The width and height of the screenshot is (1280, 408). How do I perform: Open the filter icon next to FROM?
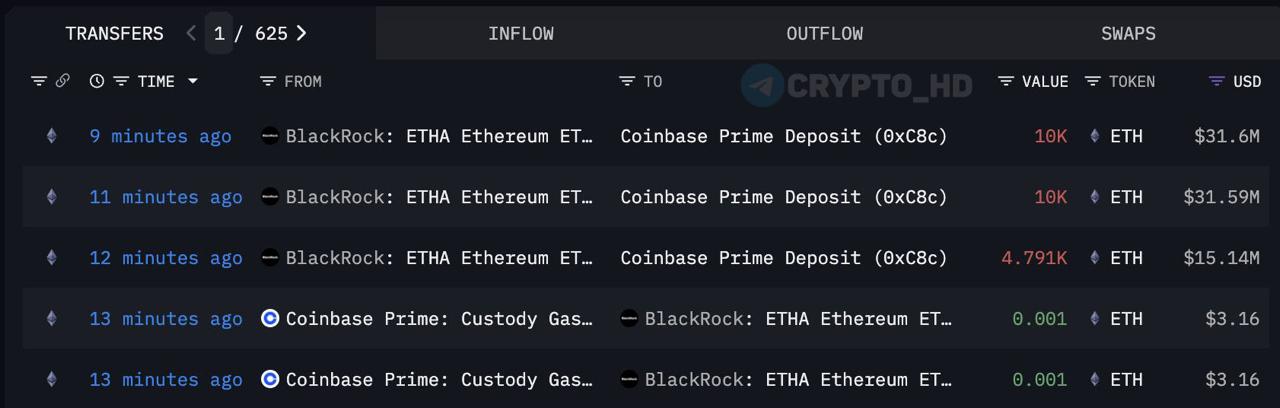pyautogui.click(x=267, y=81)
